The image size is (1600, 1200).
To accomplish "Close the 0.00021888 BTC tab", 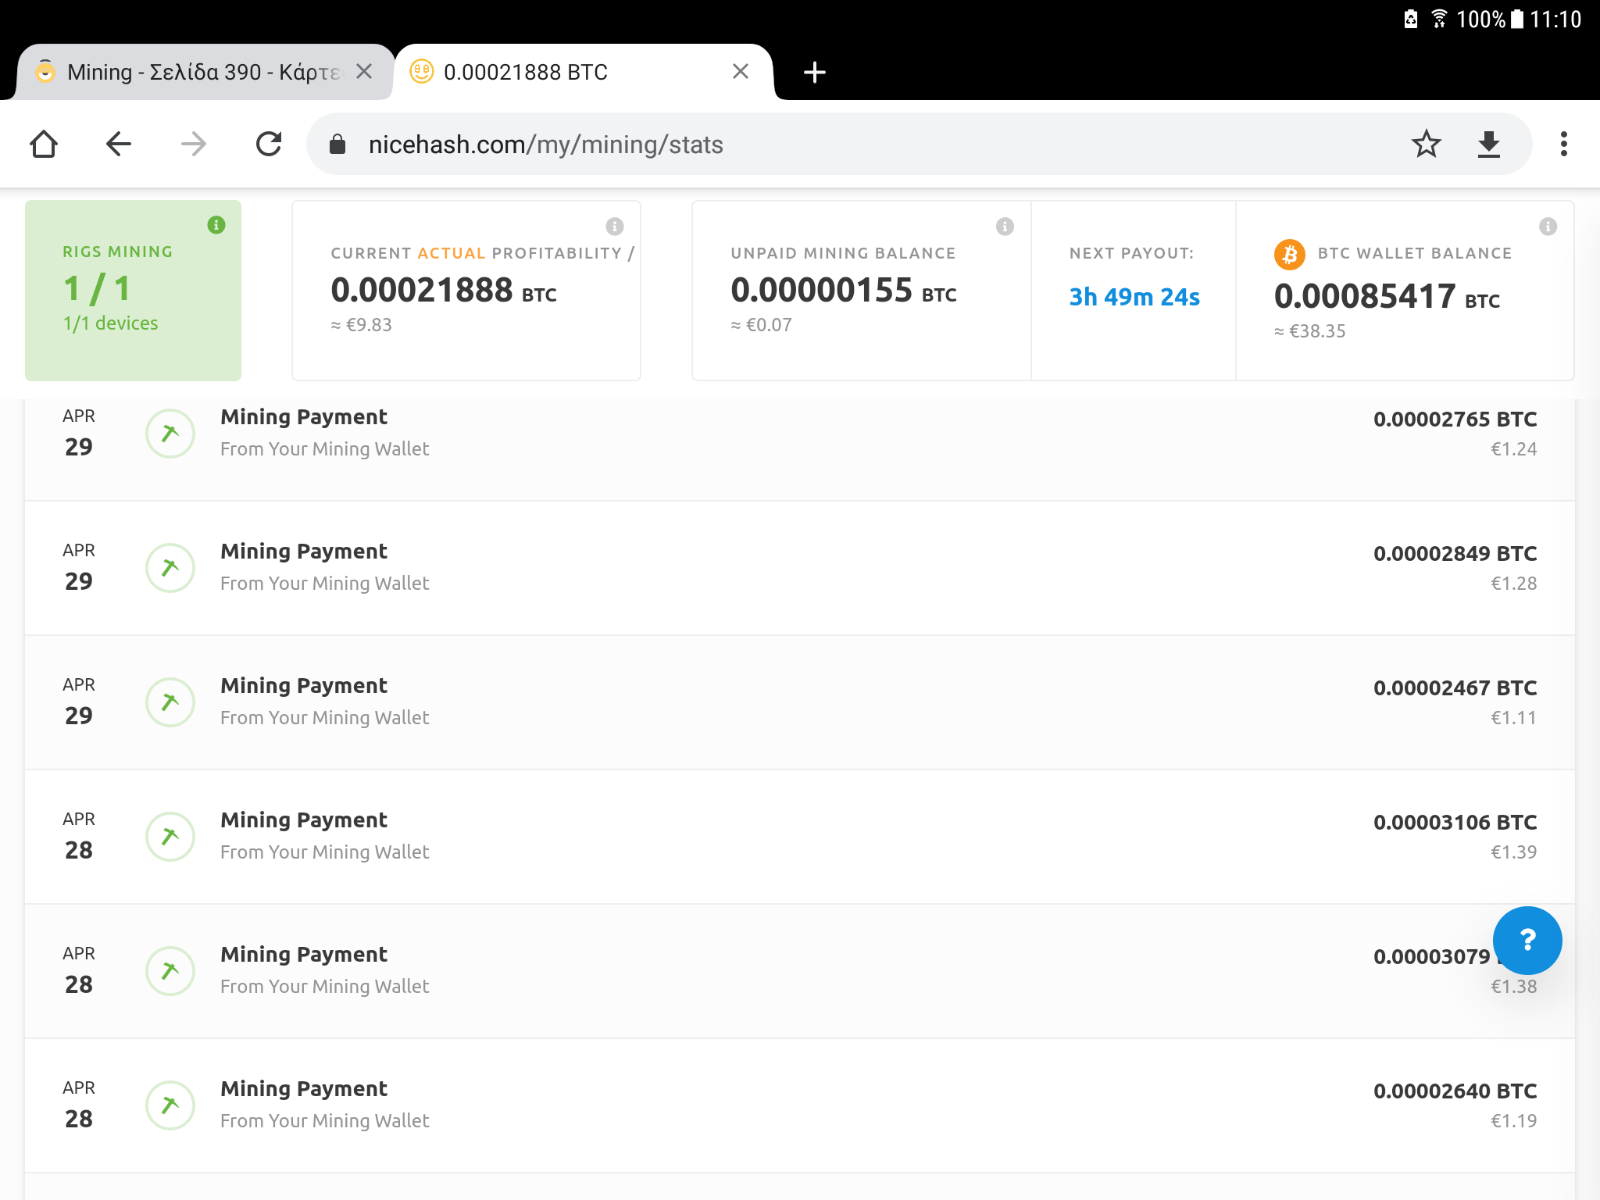I will 740,71.
